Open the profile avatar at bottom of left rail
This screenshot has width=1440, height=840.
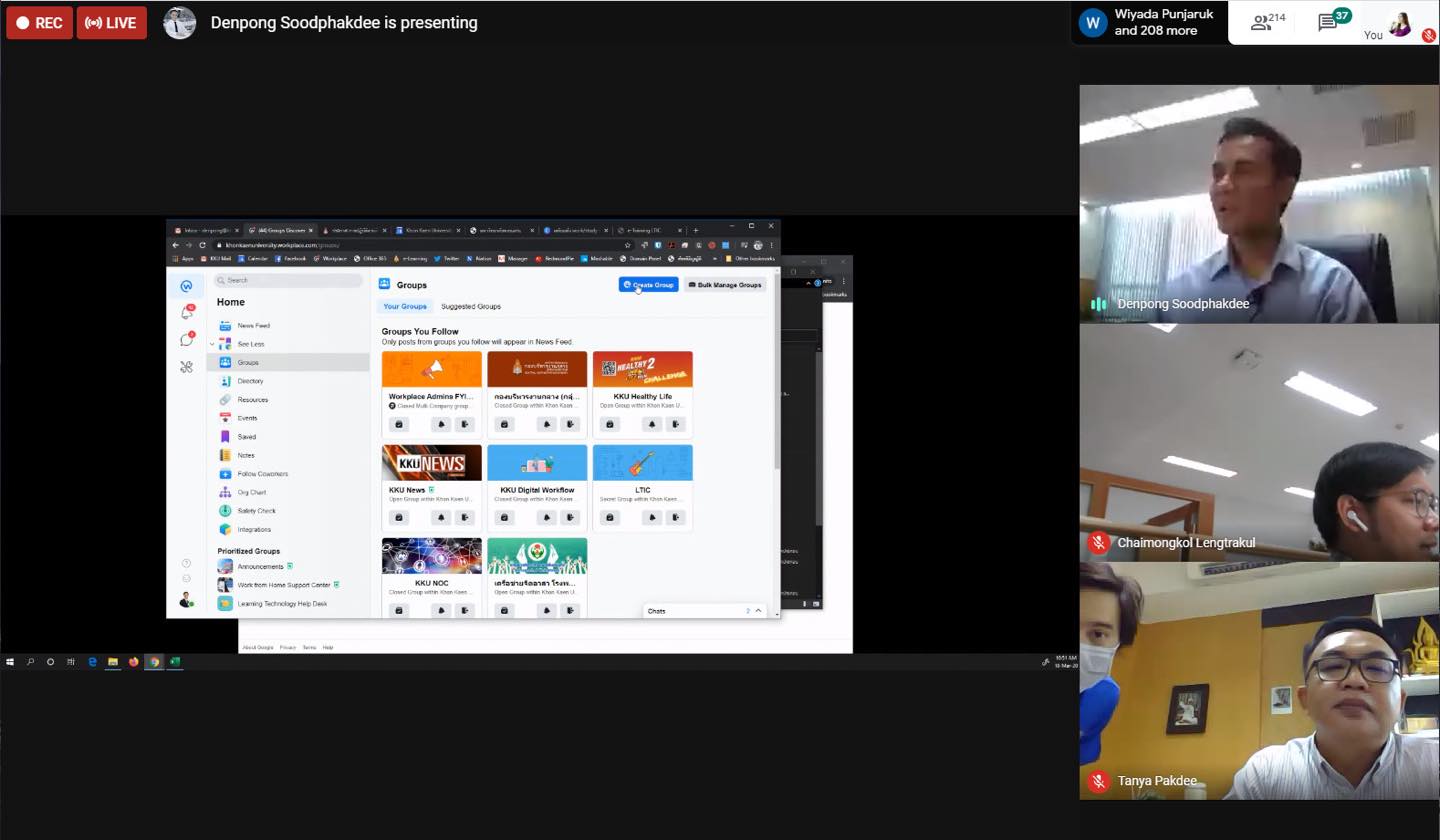(x=186, y=600)
